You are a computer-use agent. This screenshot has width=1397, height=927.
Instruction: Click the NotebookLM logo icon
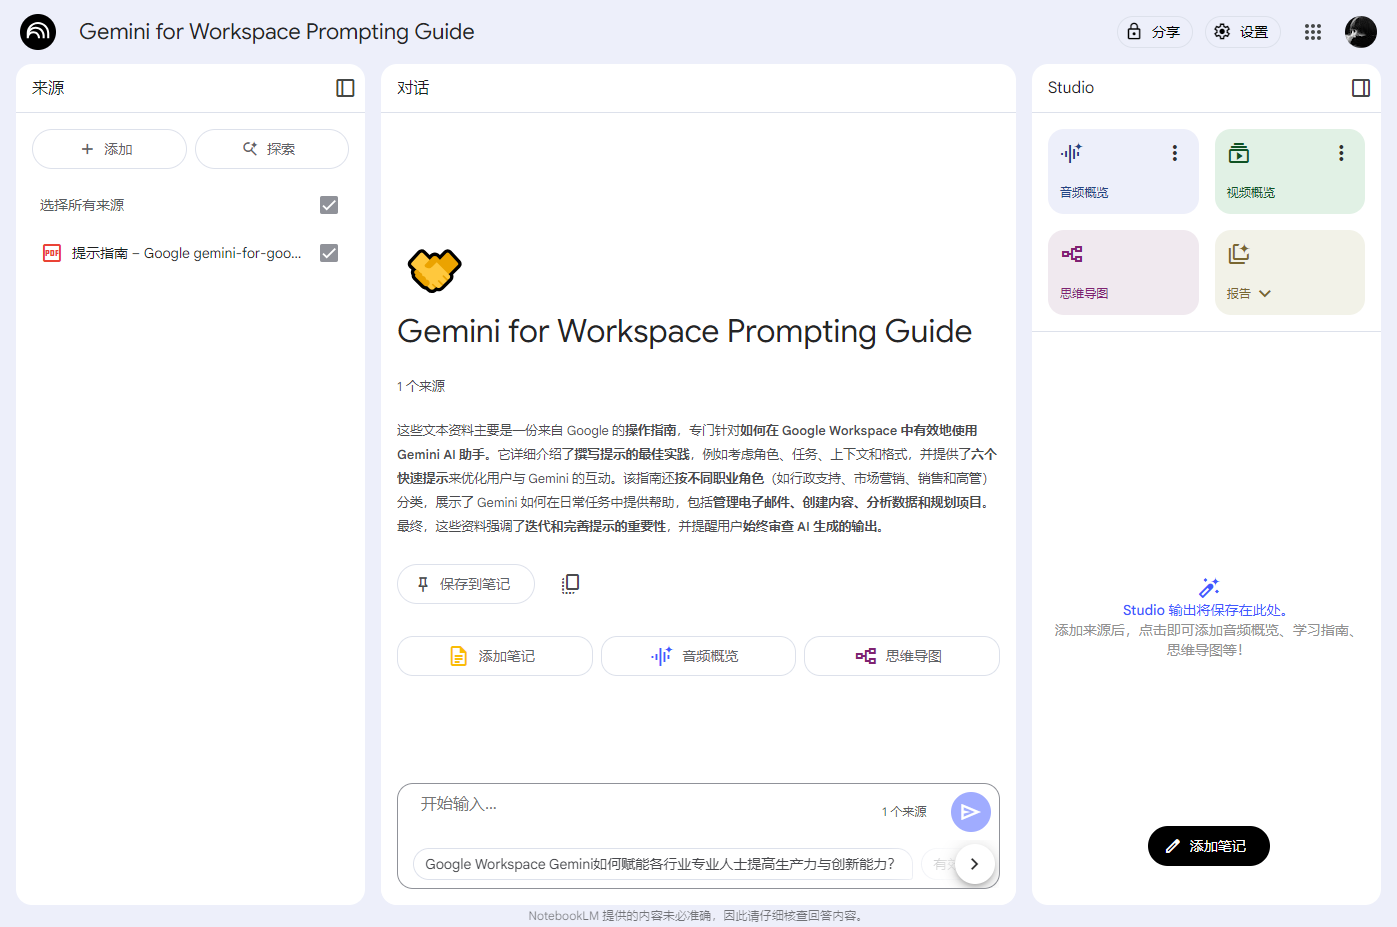click(x=38, y=32)
